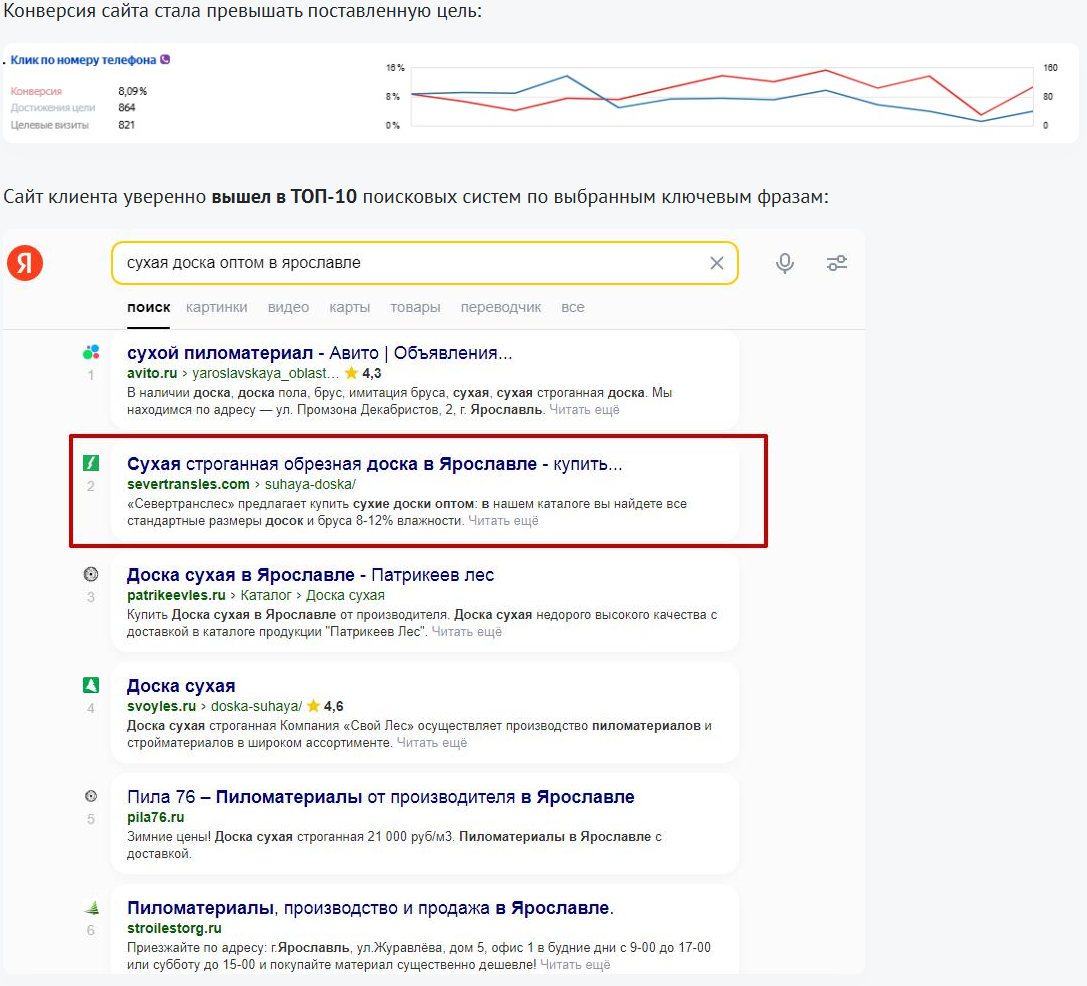The width and height of the screenshot is (1087, 986).
Task: Open 'сухой пиломатериал - Авито' result title
Action: (320, 353)
